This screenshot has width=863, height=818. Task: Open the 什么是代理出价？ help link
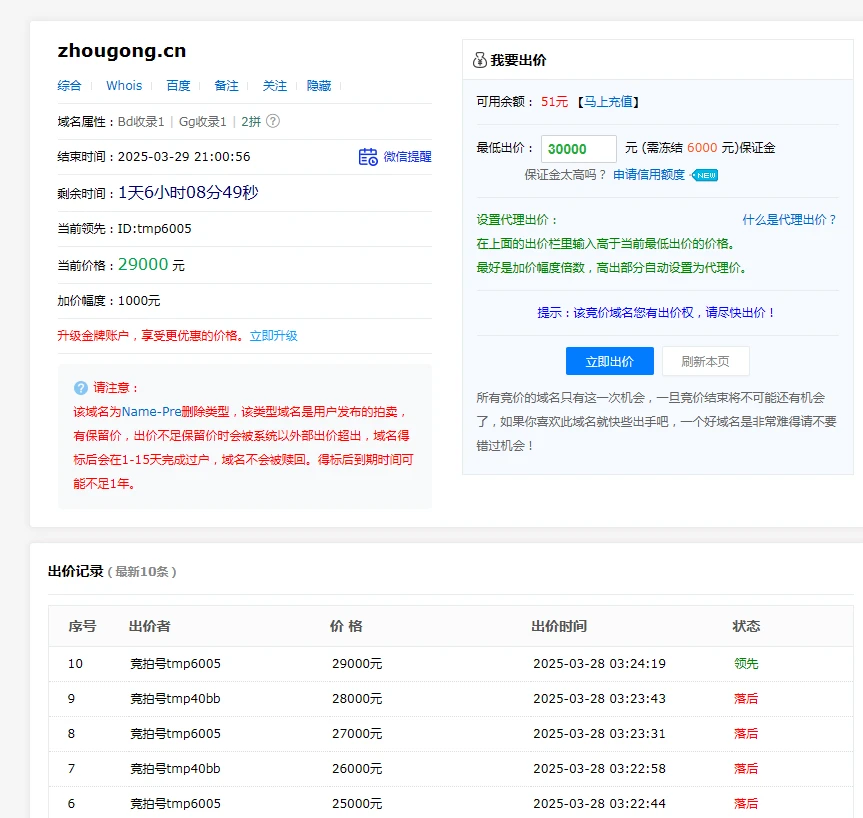789,220
